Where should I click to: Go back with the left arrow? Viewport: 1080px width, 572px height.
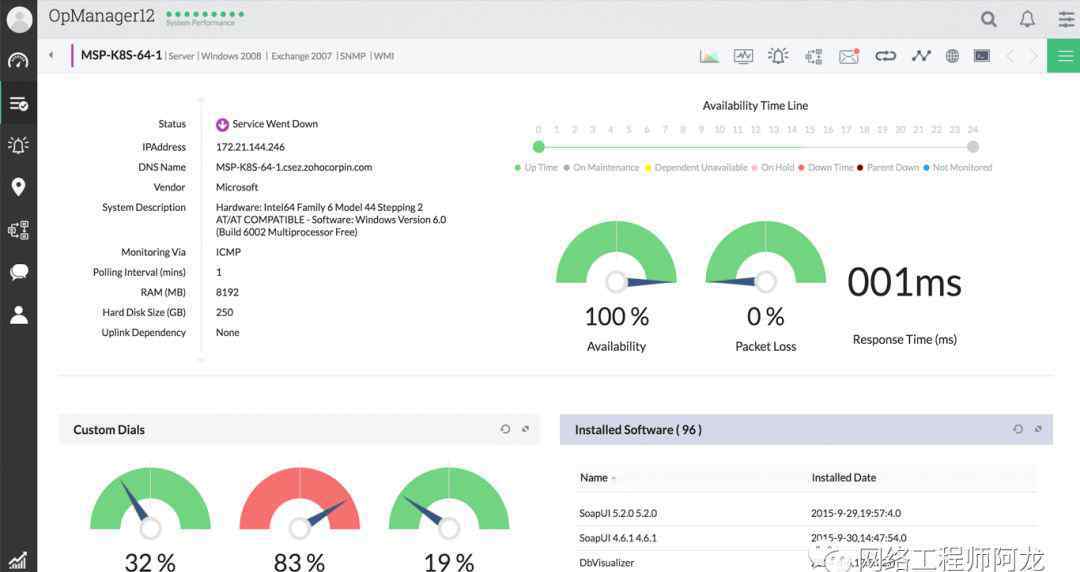tap(51, 55)
